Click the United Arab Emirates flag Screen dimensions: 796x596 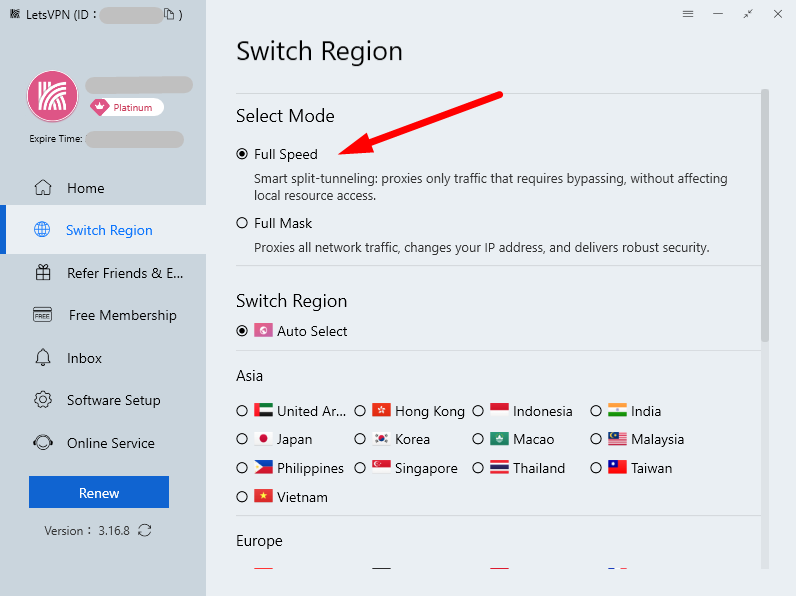tap(263, 410)
